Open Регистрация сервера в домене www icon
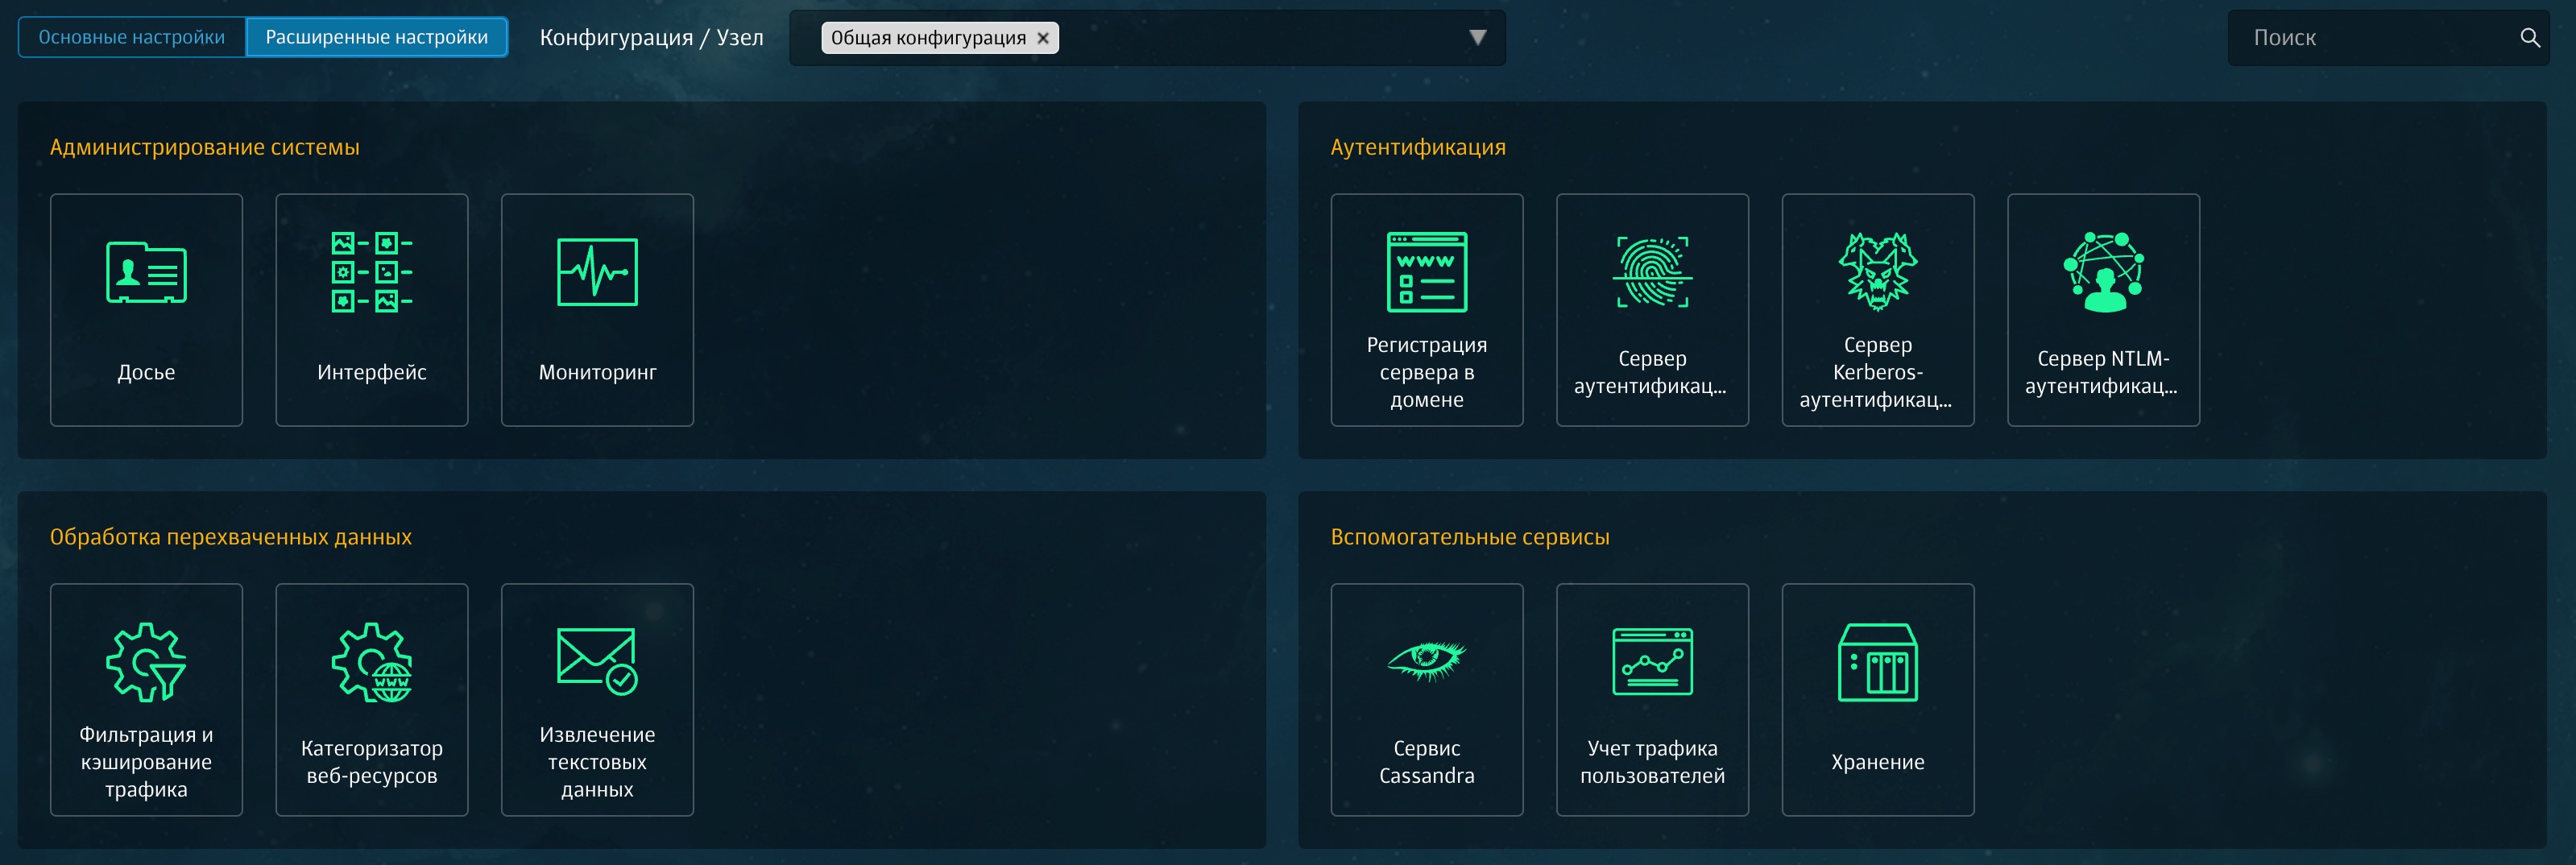This screenshot has height=865, width=2576. [1427, 272]
